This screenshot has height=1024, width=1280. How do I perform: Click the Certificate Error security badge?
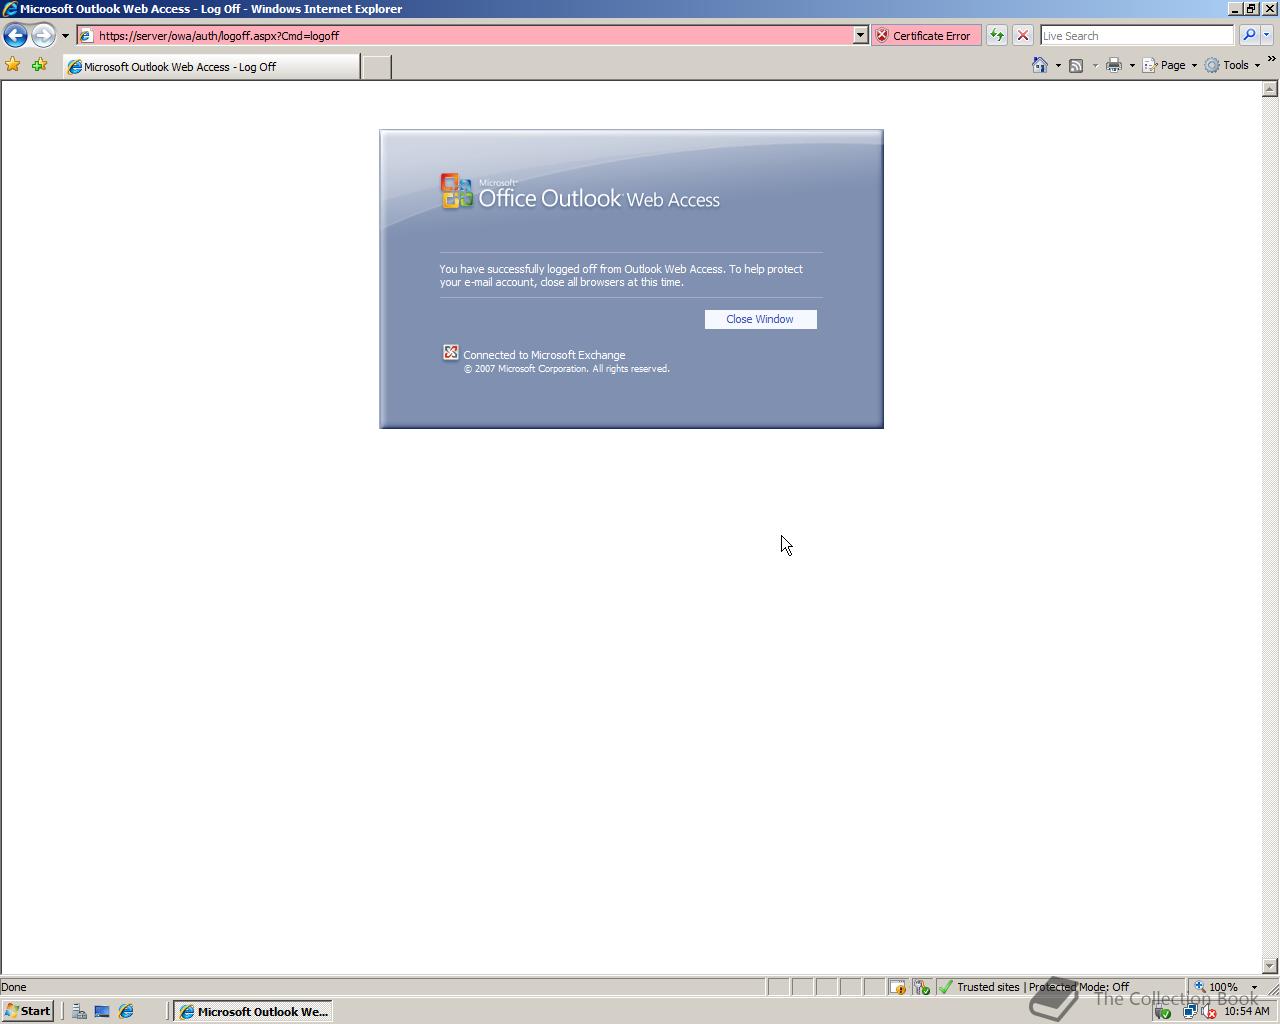click(x=926, y=35)
